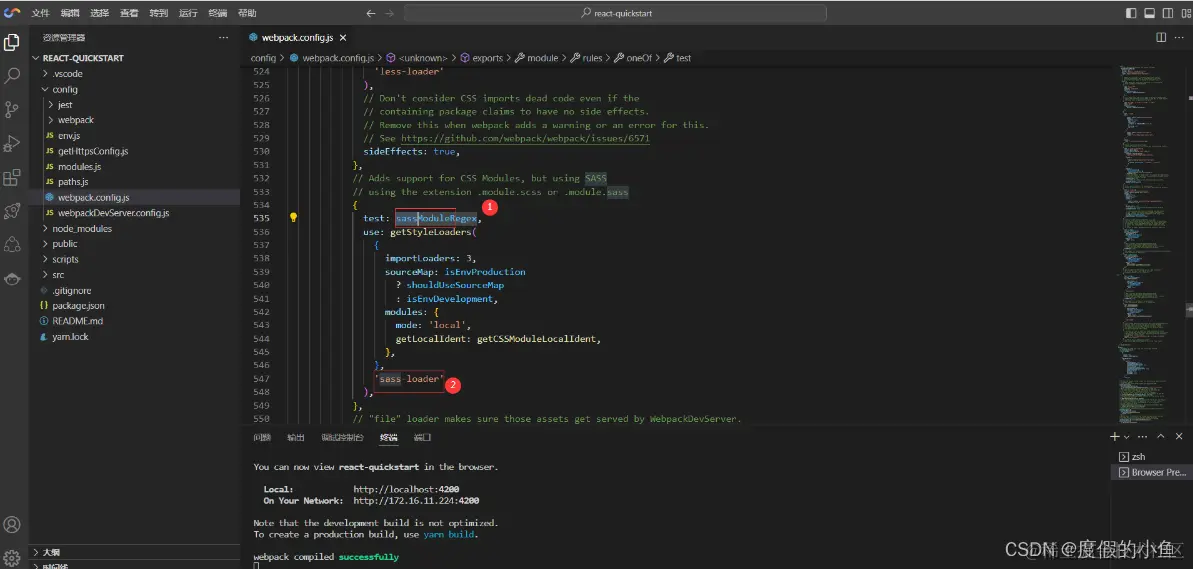The width and height of the screenshot is (1193, 569).
Task: Click the react-quickstart command center search box
Action: (x=616, y=14)
